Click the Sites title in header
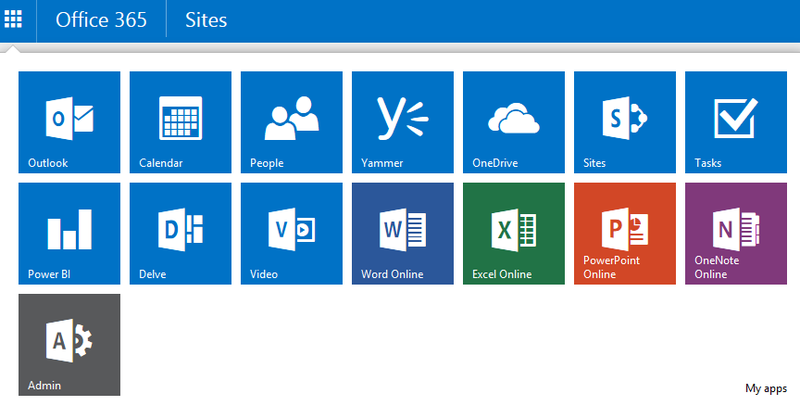This screenshot has width=800, height=406. point(206,20)
